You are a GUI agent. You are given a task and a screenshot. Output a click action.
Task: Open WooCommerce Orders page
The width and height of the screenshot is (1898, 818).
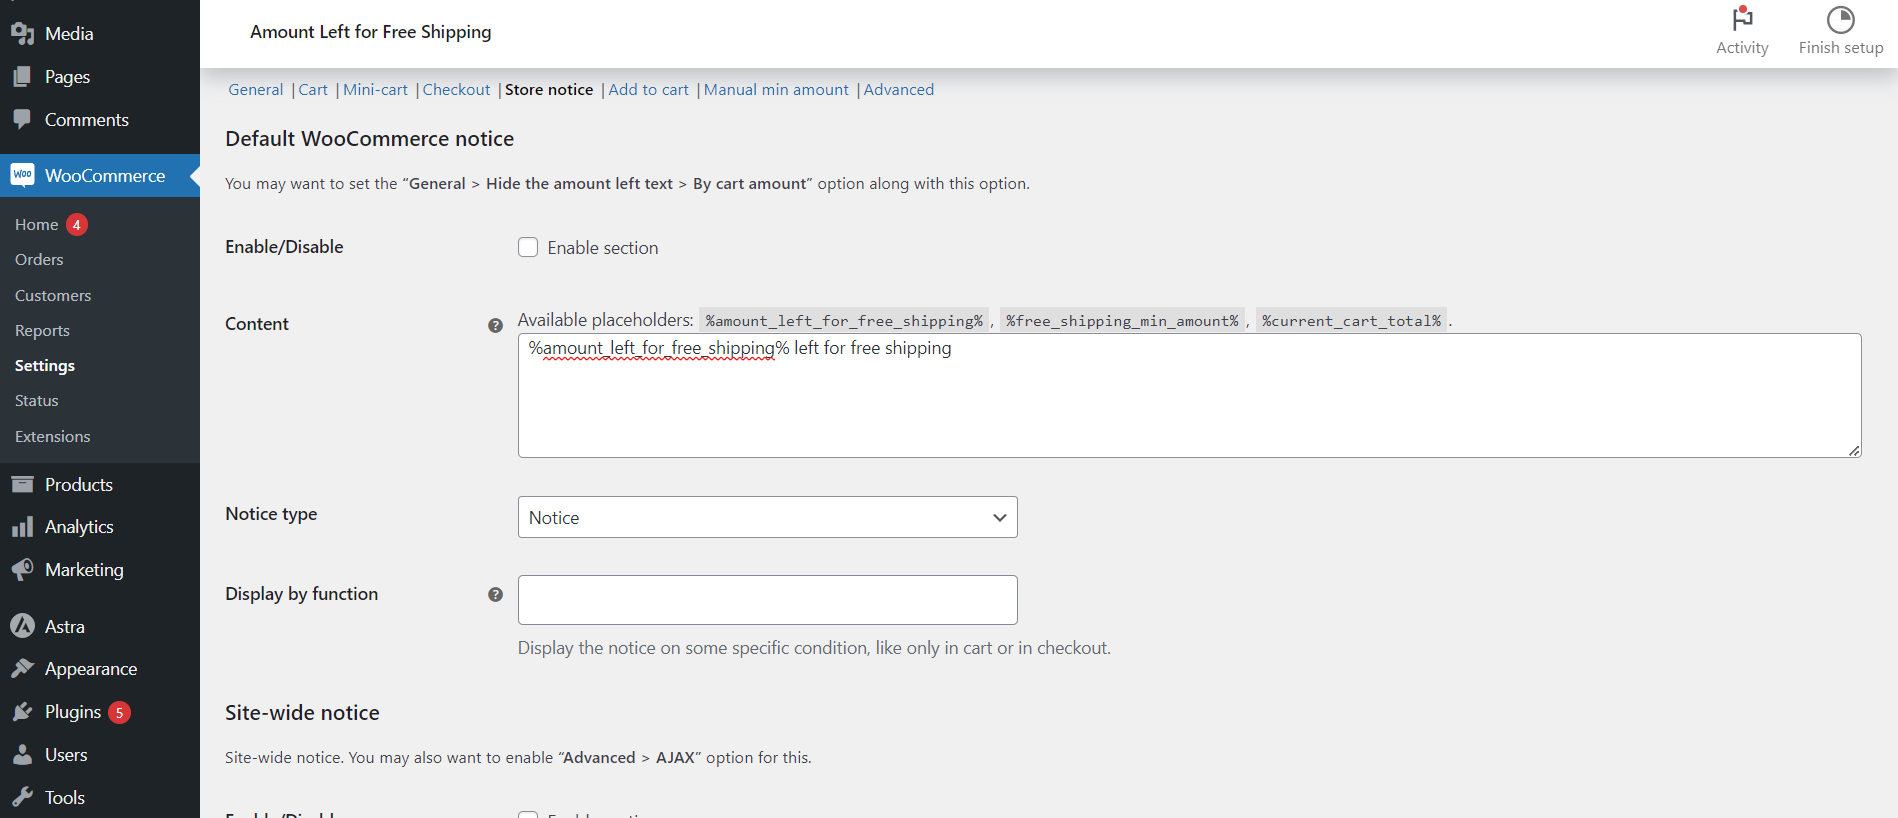(x=39, y=260)
